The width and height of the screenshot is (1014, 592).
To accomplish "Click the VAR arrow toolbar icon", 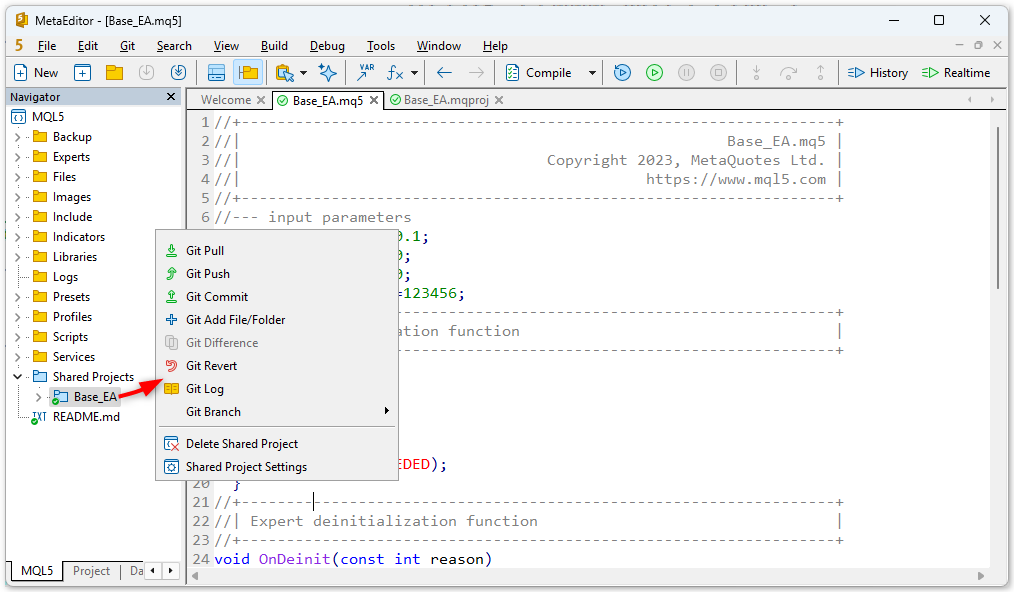I will [x=365, y=73].
